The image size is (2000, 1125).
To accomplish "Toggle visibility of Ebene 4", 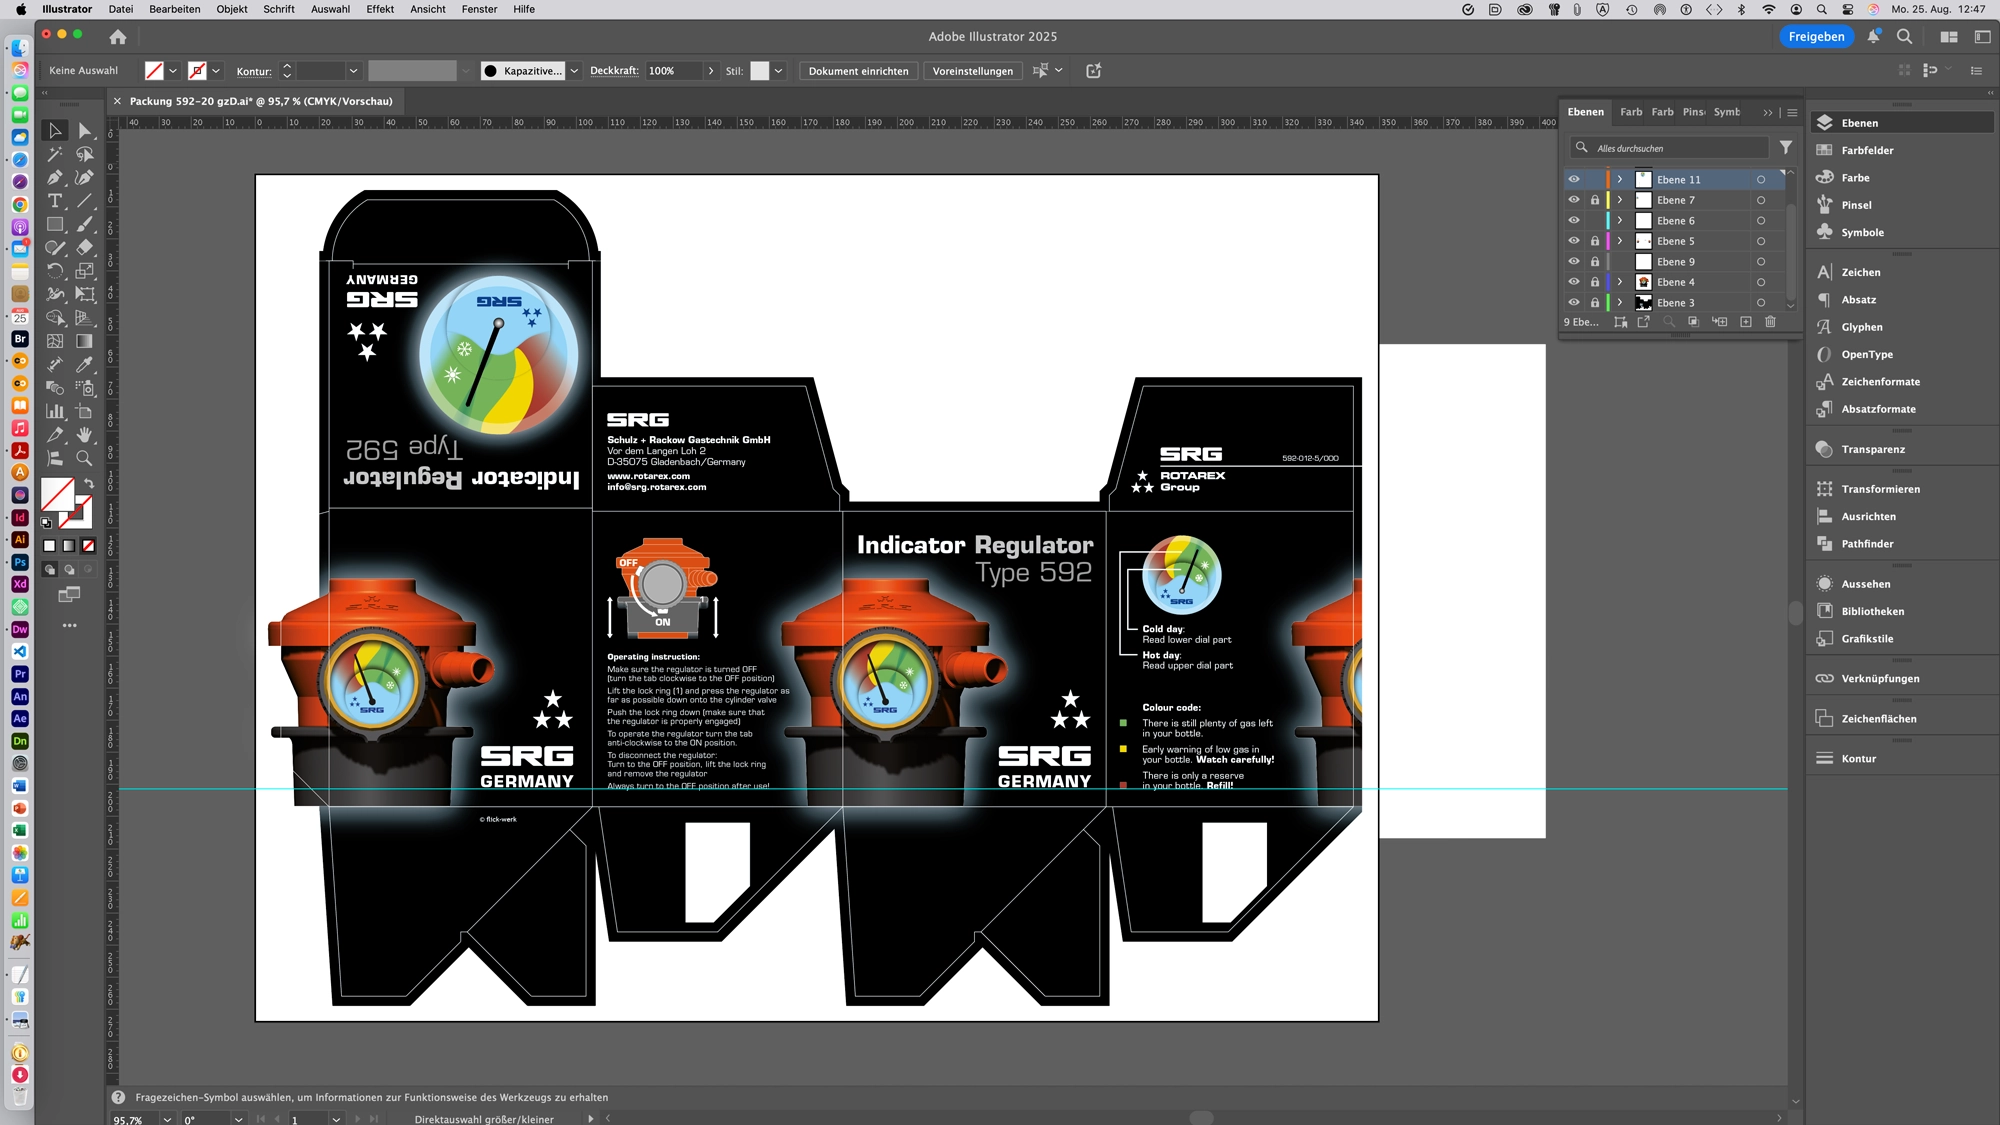I will [1574, 282].
